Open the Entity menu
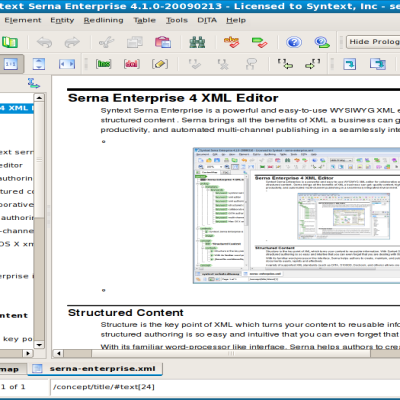Viewport: 400px width, 400px height. point(62,20)
